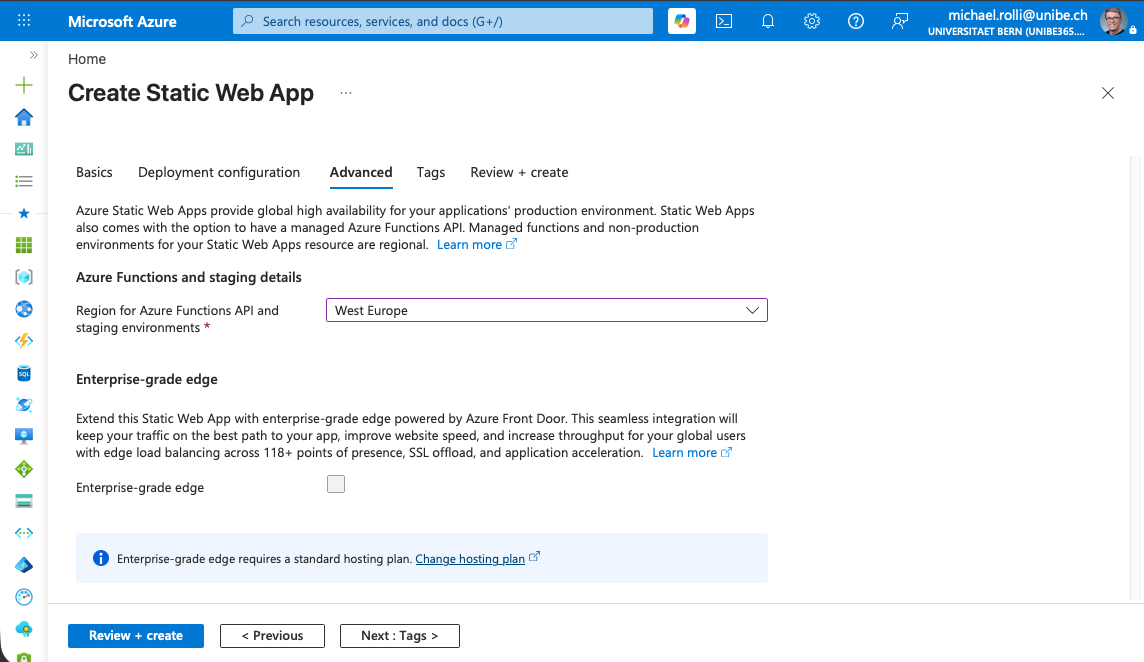Switch to Deployment configuration tab
Screen dimensions: 1144x662
pos(219,172)
